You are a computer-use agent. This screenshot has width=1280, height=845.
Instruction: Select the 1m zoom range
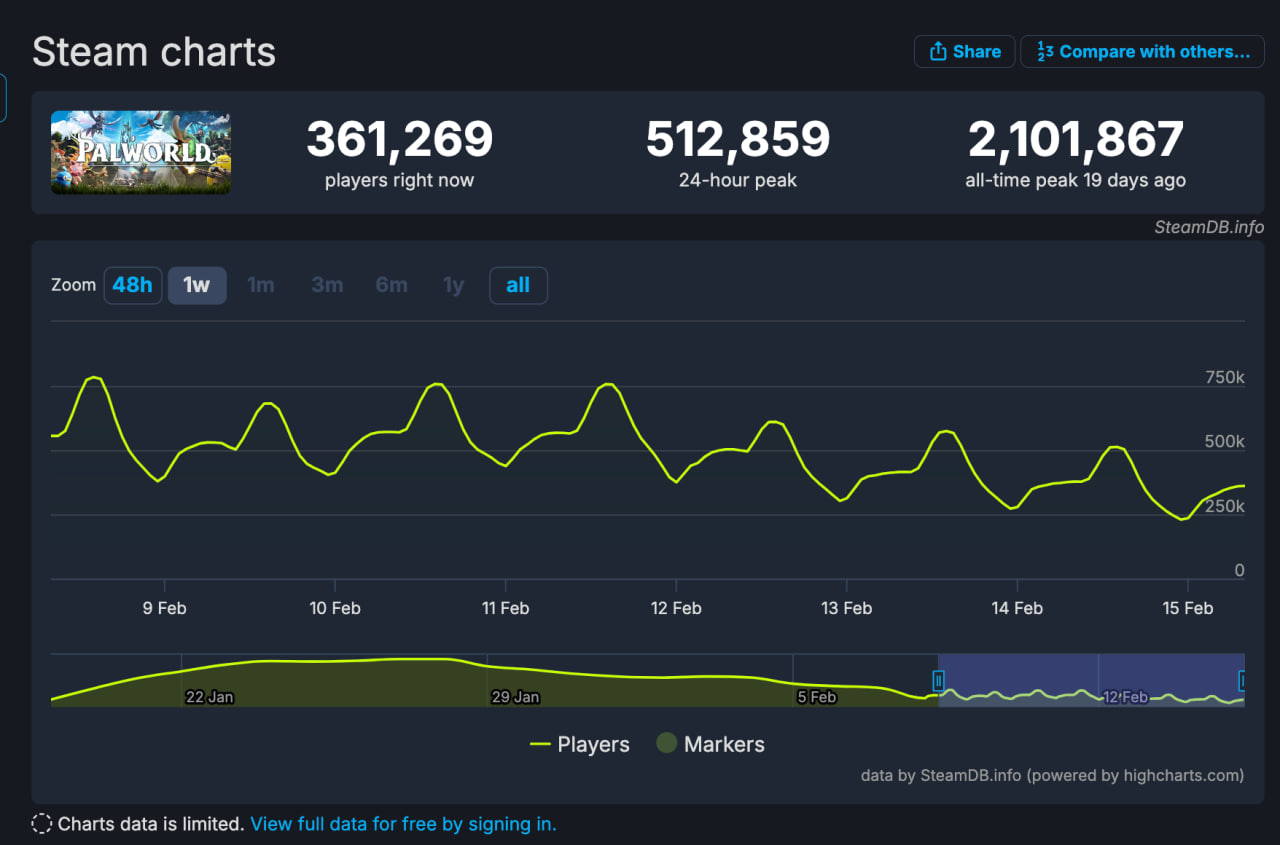pos(261,285)
